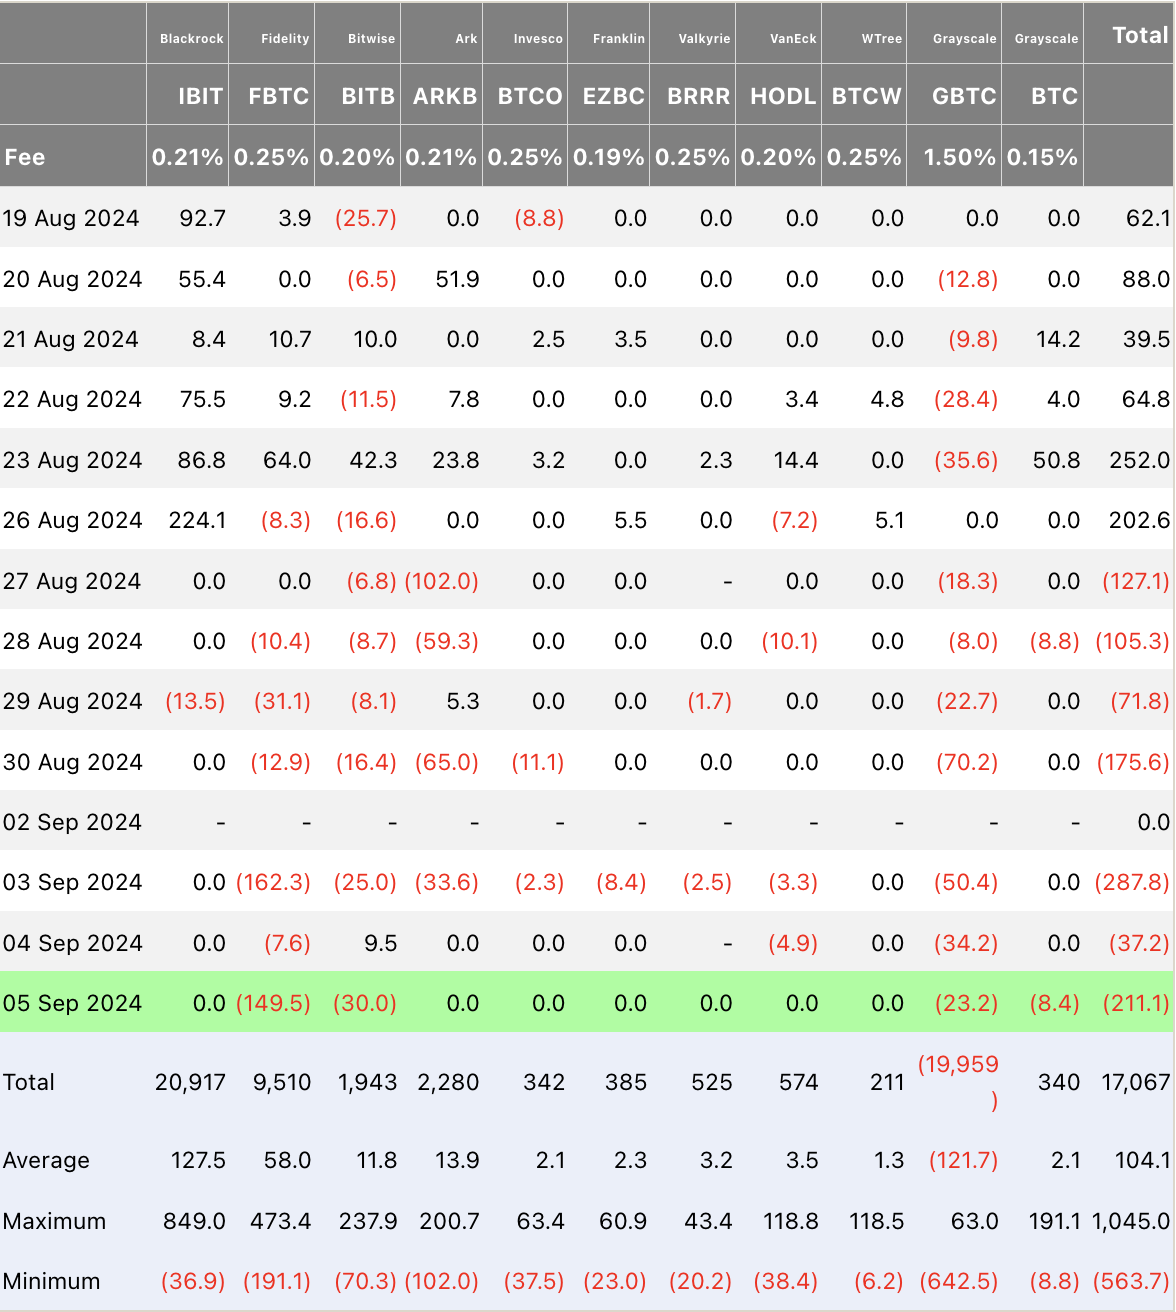This screenshot has height=1312, width=1176.
Task: Select the 27 Aug 2024 date cell
Action: 72,581
